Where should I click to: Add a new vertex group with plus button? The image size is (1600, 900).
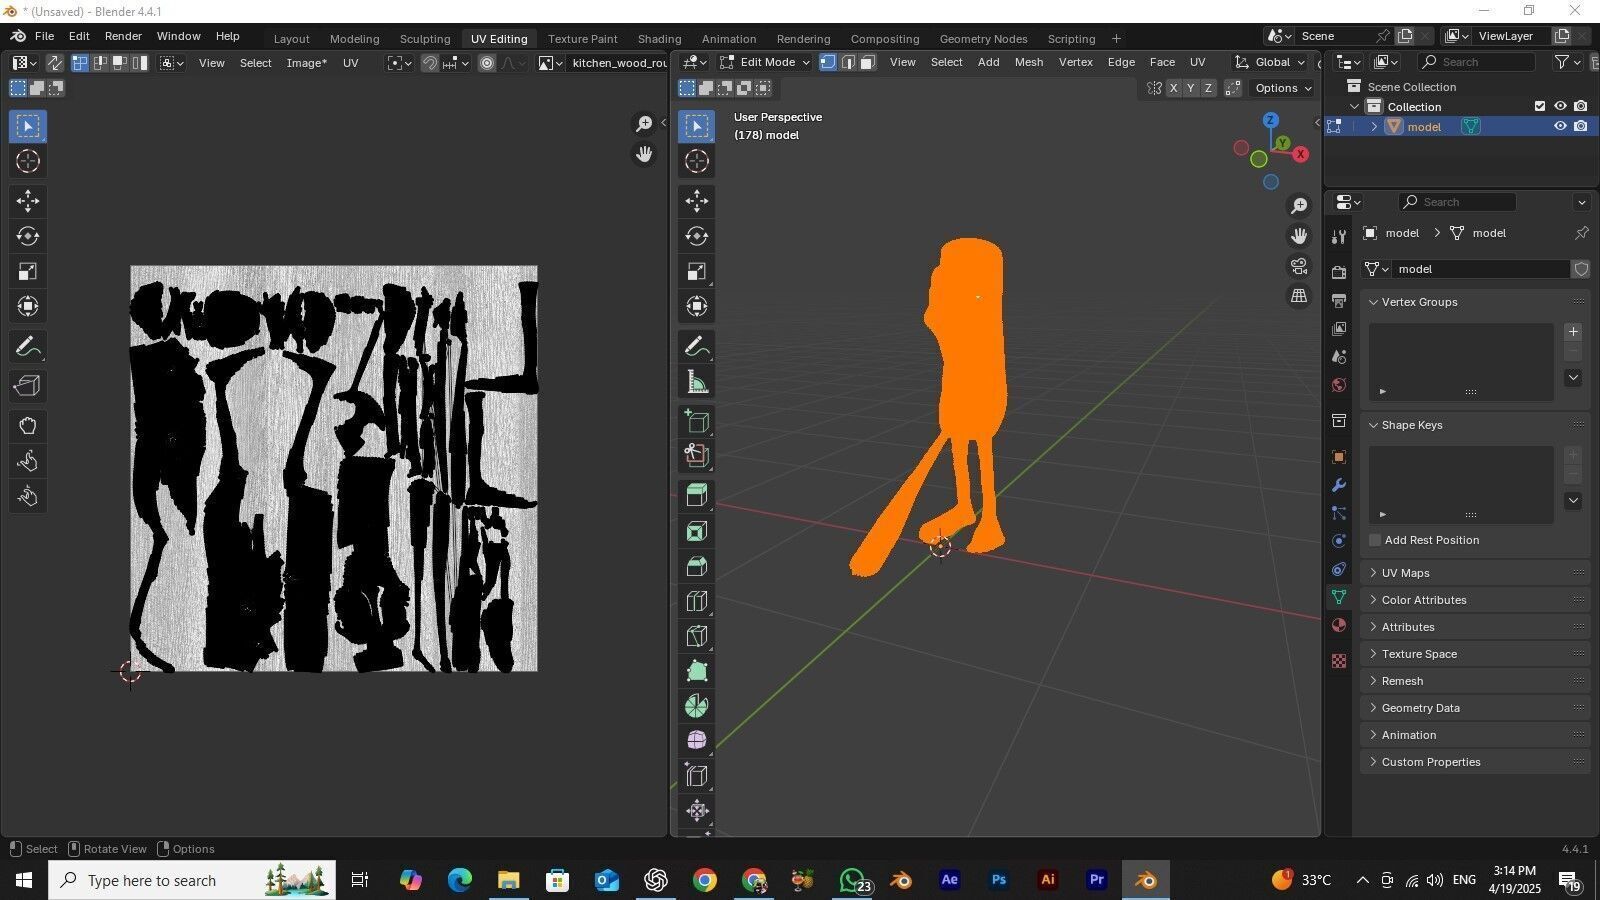1573,332
